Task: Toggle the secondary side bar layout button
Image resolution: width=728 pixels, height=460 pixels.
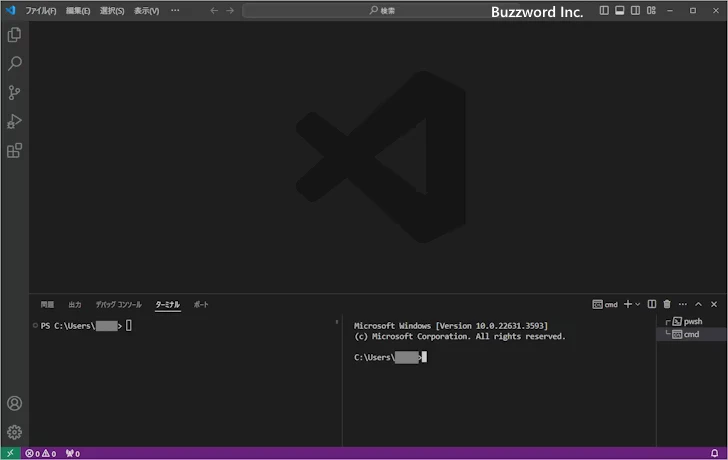Action: click(x=636, y=10)
